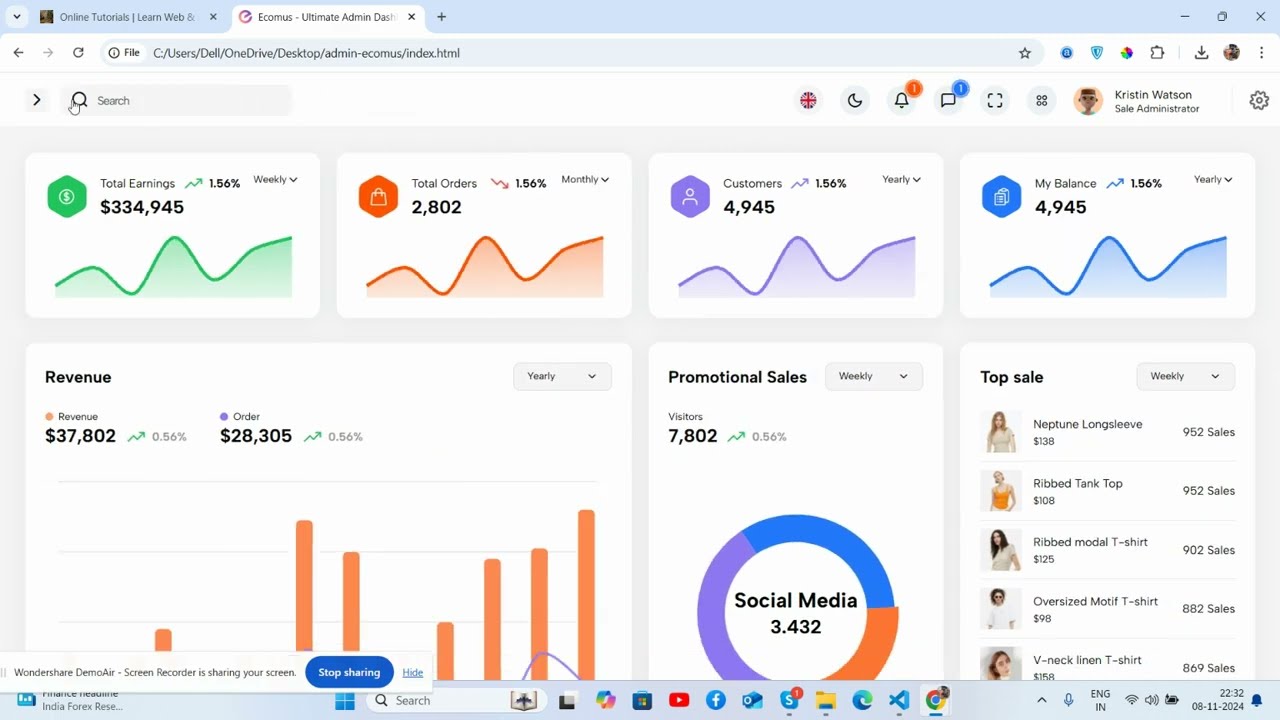Toggle the Revenue legend series
1280x720 pixels.
coord(71,416)
